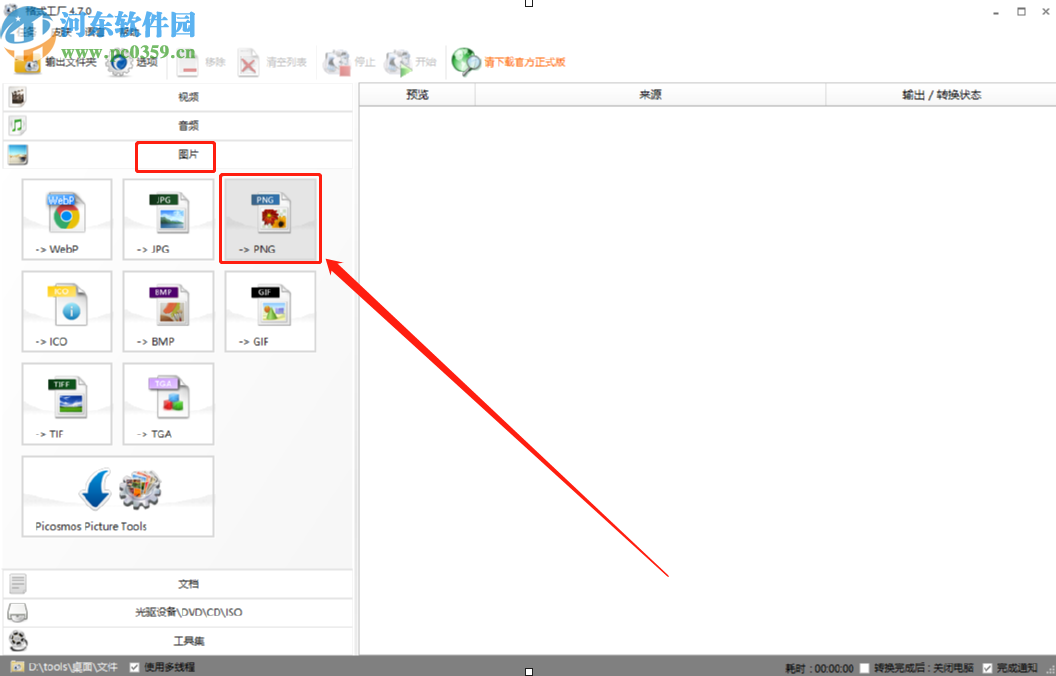Click the toolset film reel icon

pyautogui.click(x=18, y=641)
